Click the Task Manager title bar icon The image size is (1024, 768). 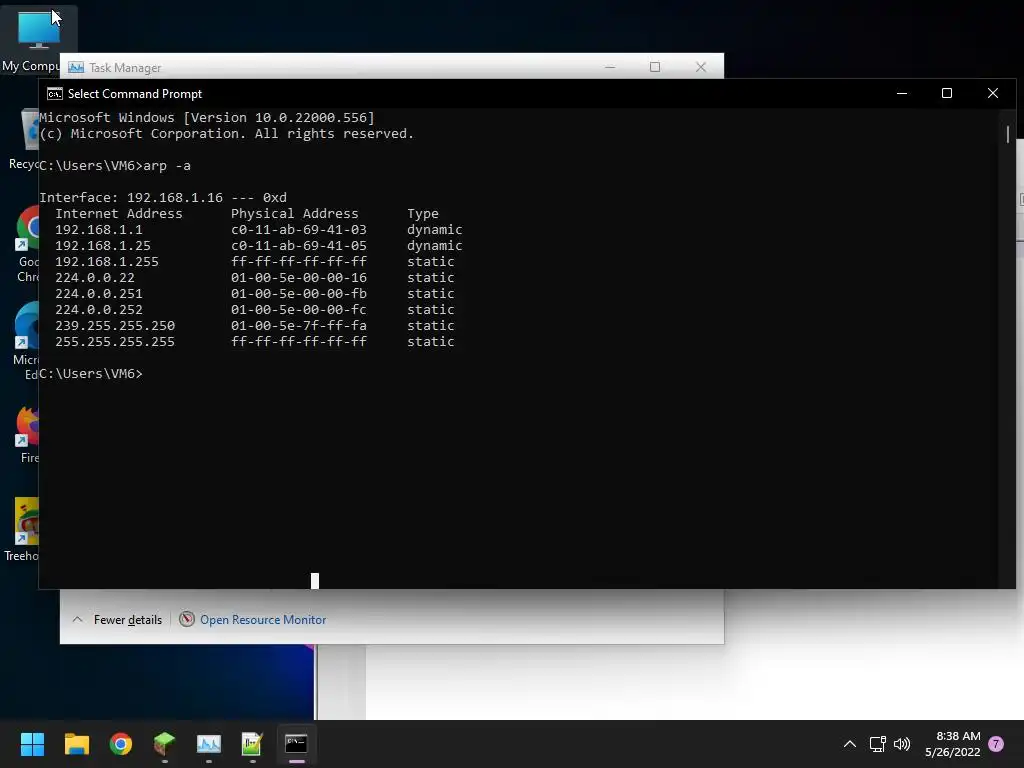click(x=76, y=67)
